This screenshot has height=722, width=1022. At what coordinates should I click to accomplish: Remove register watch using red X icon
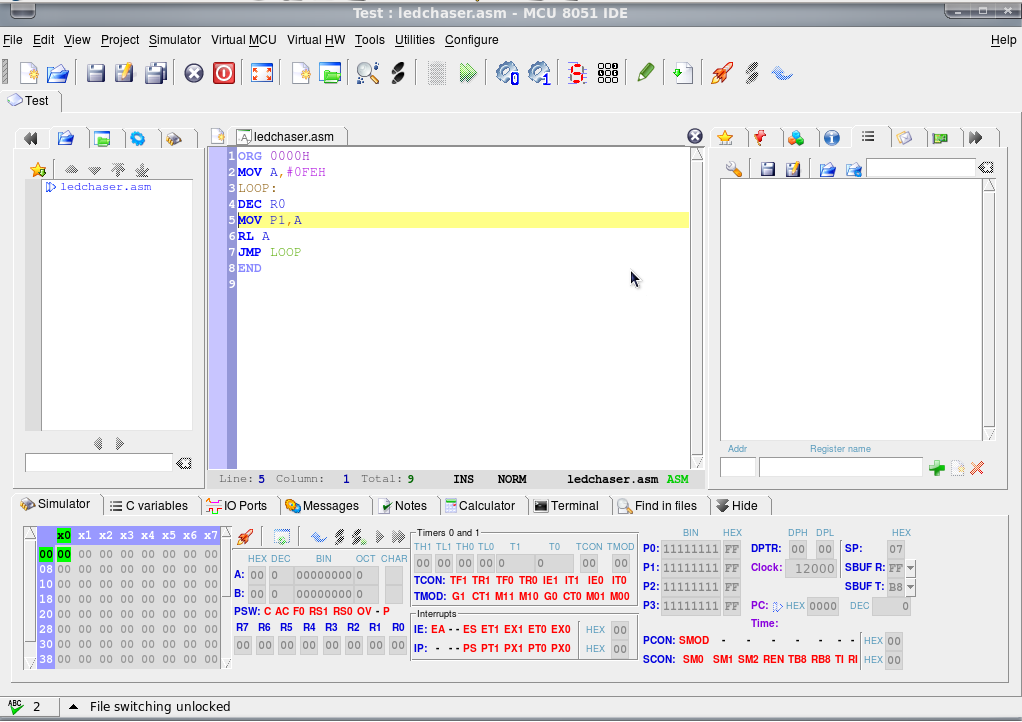click(x=977, y=466)
